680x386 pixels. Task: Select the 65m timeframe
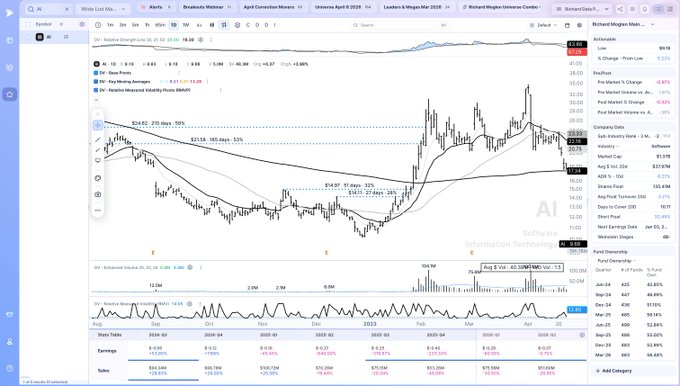160,25
